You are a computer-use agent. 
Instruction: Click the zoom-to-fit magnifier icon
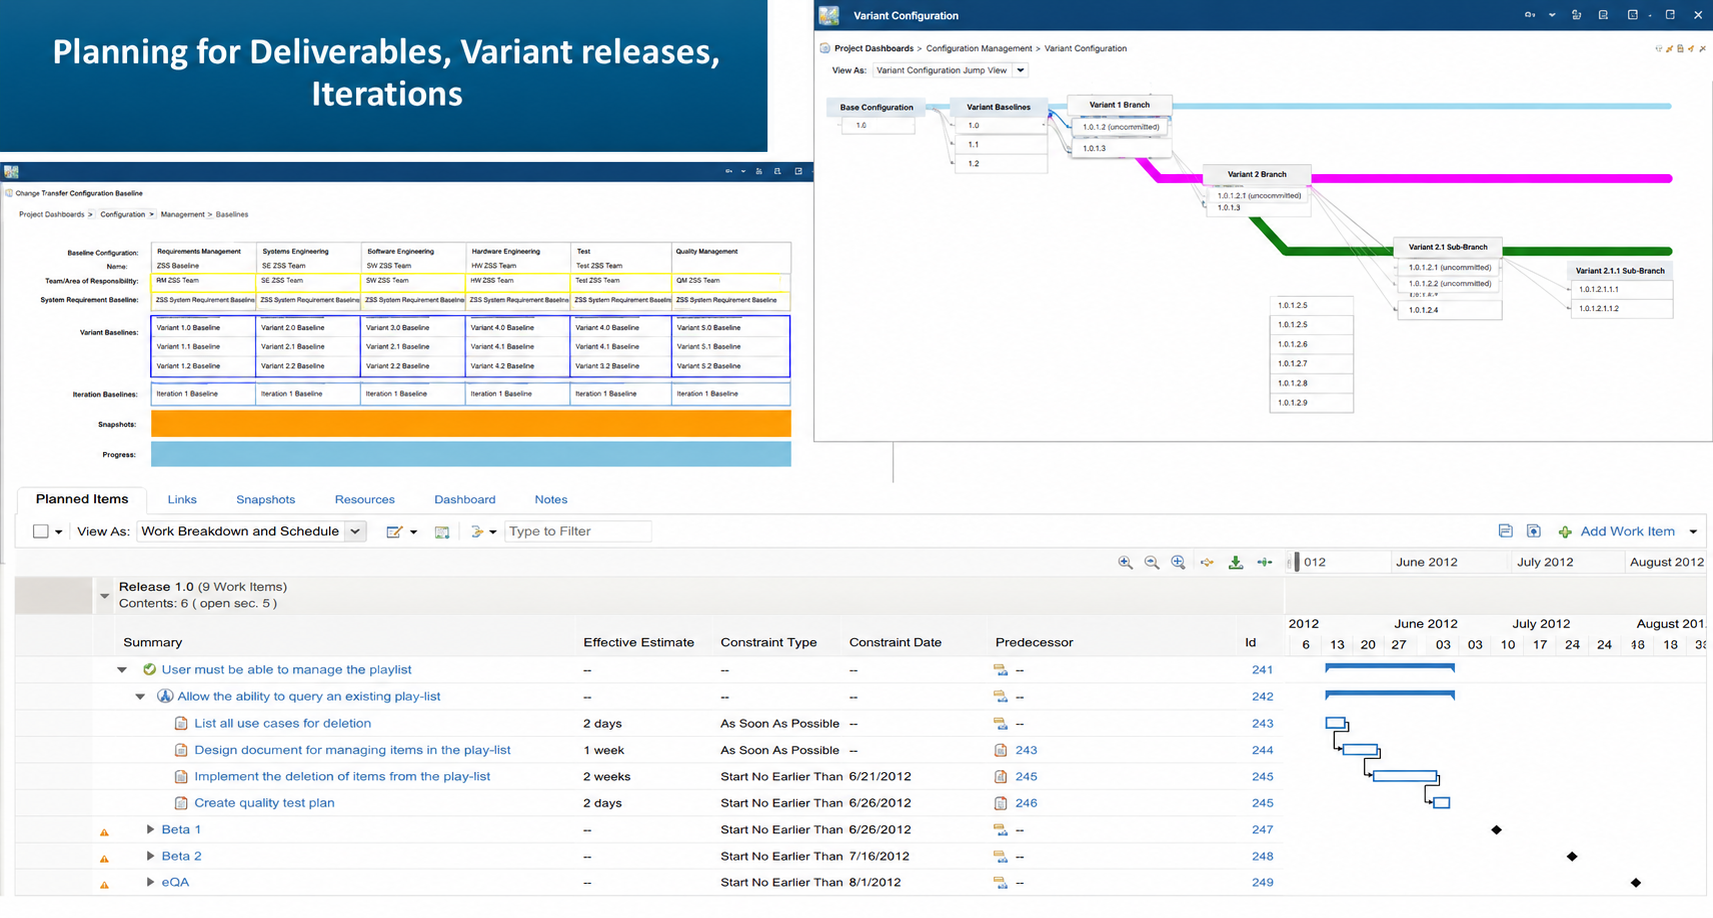(x=1179, y=562)
